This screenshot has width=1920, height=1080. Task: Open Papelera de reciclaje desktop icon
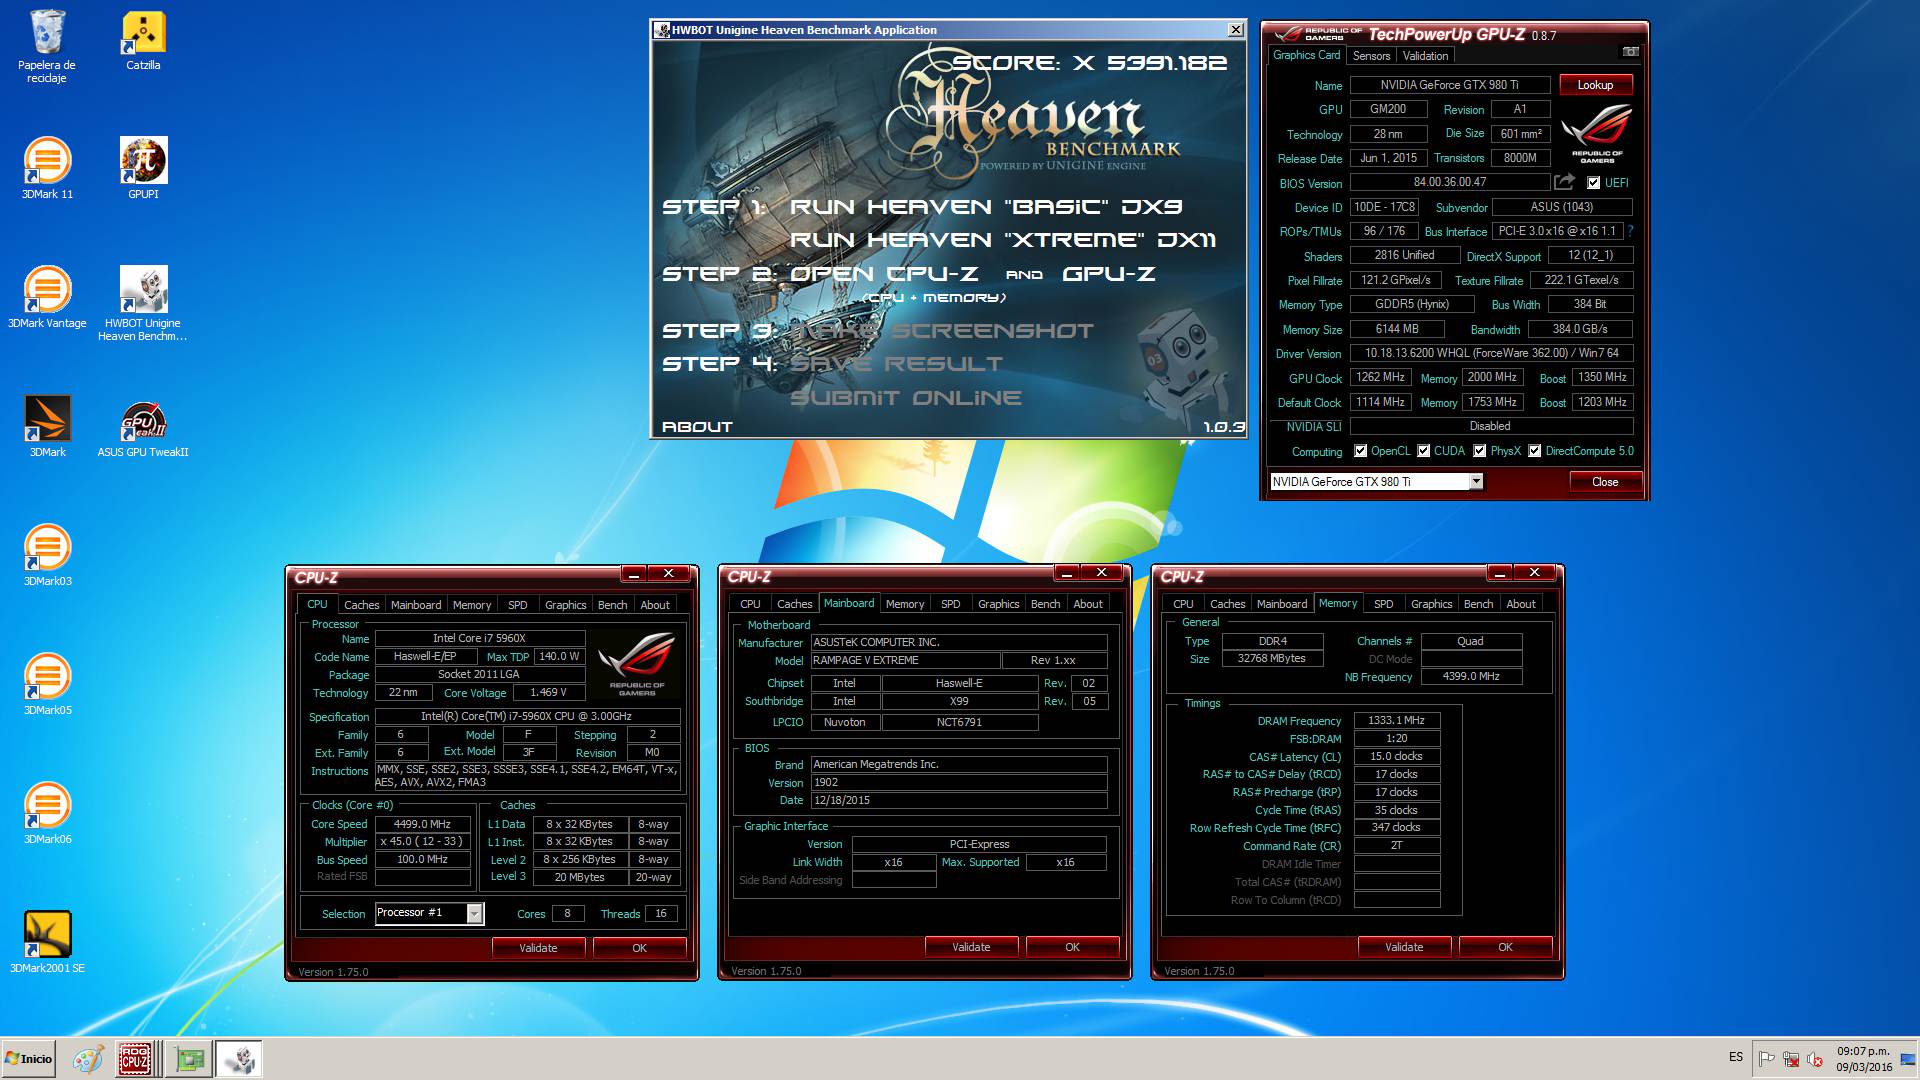click(x=47, y=47)
